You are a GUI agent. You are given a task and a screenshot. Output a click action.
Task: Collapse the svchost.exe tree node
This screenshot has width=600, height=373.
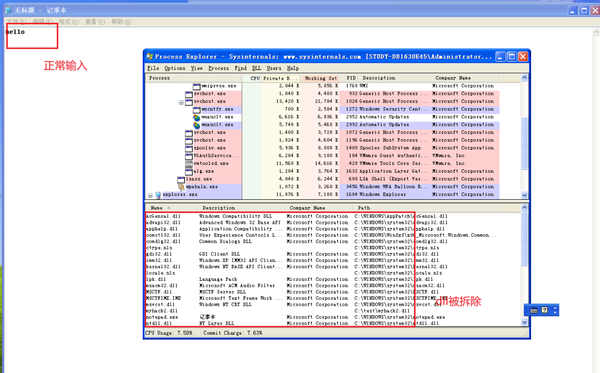pyautogui.click(x=181, y=102)
